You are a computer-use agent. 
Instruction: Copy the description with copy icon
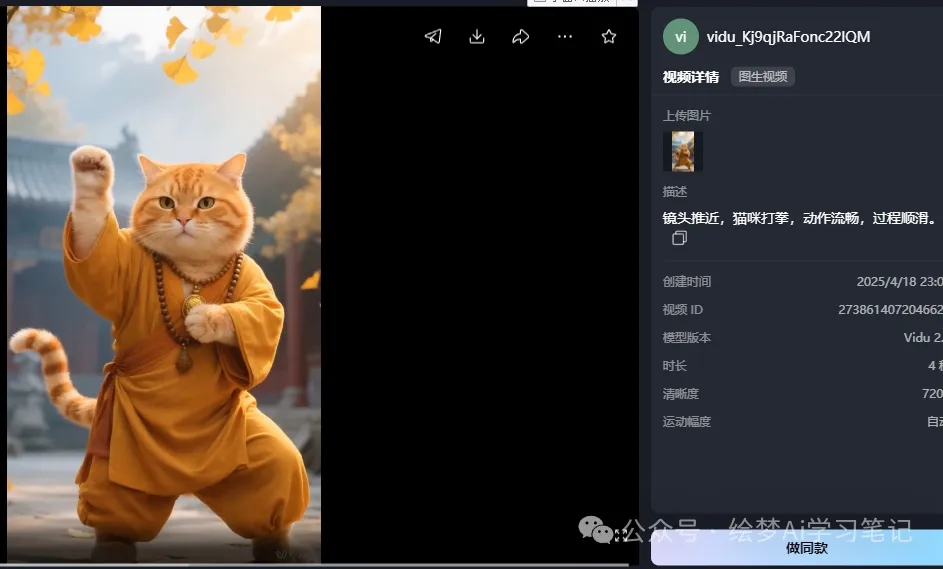pyautogui.click(x=679, y=238)
